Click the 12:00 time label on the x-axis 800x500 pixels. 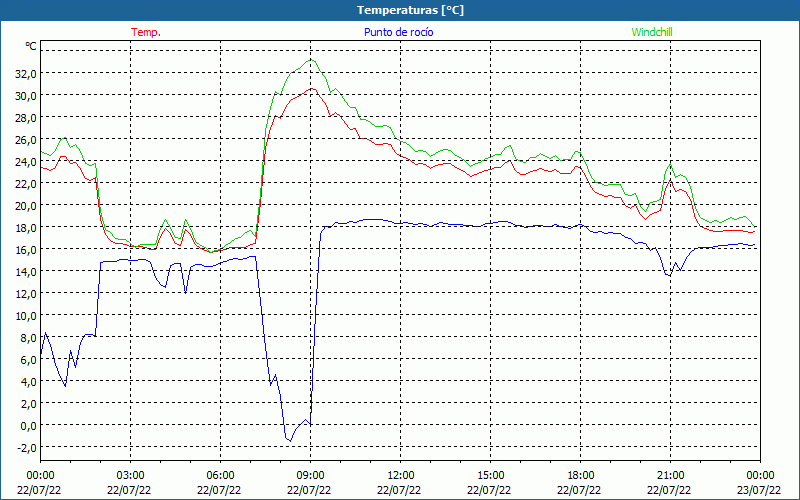tap(401, 476)
